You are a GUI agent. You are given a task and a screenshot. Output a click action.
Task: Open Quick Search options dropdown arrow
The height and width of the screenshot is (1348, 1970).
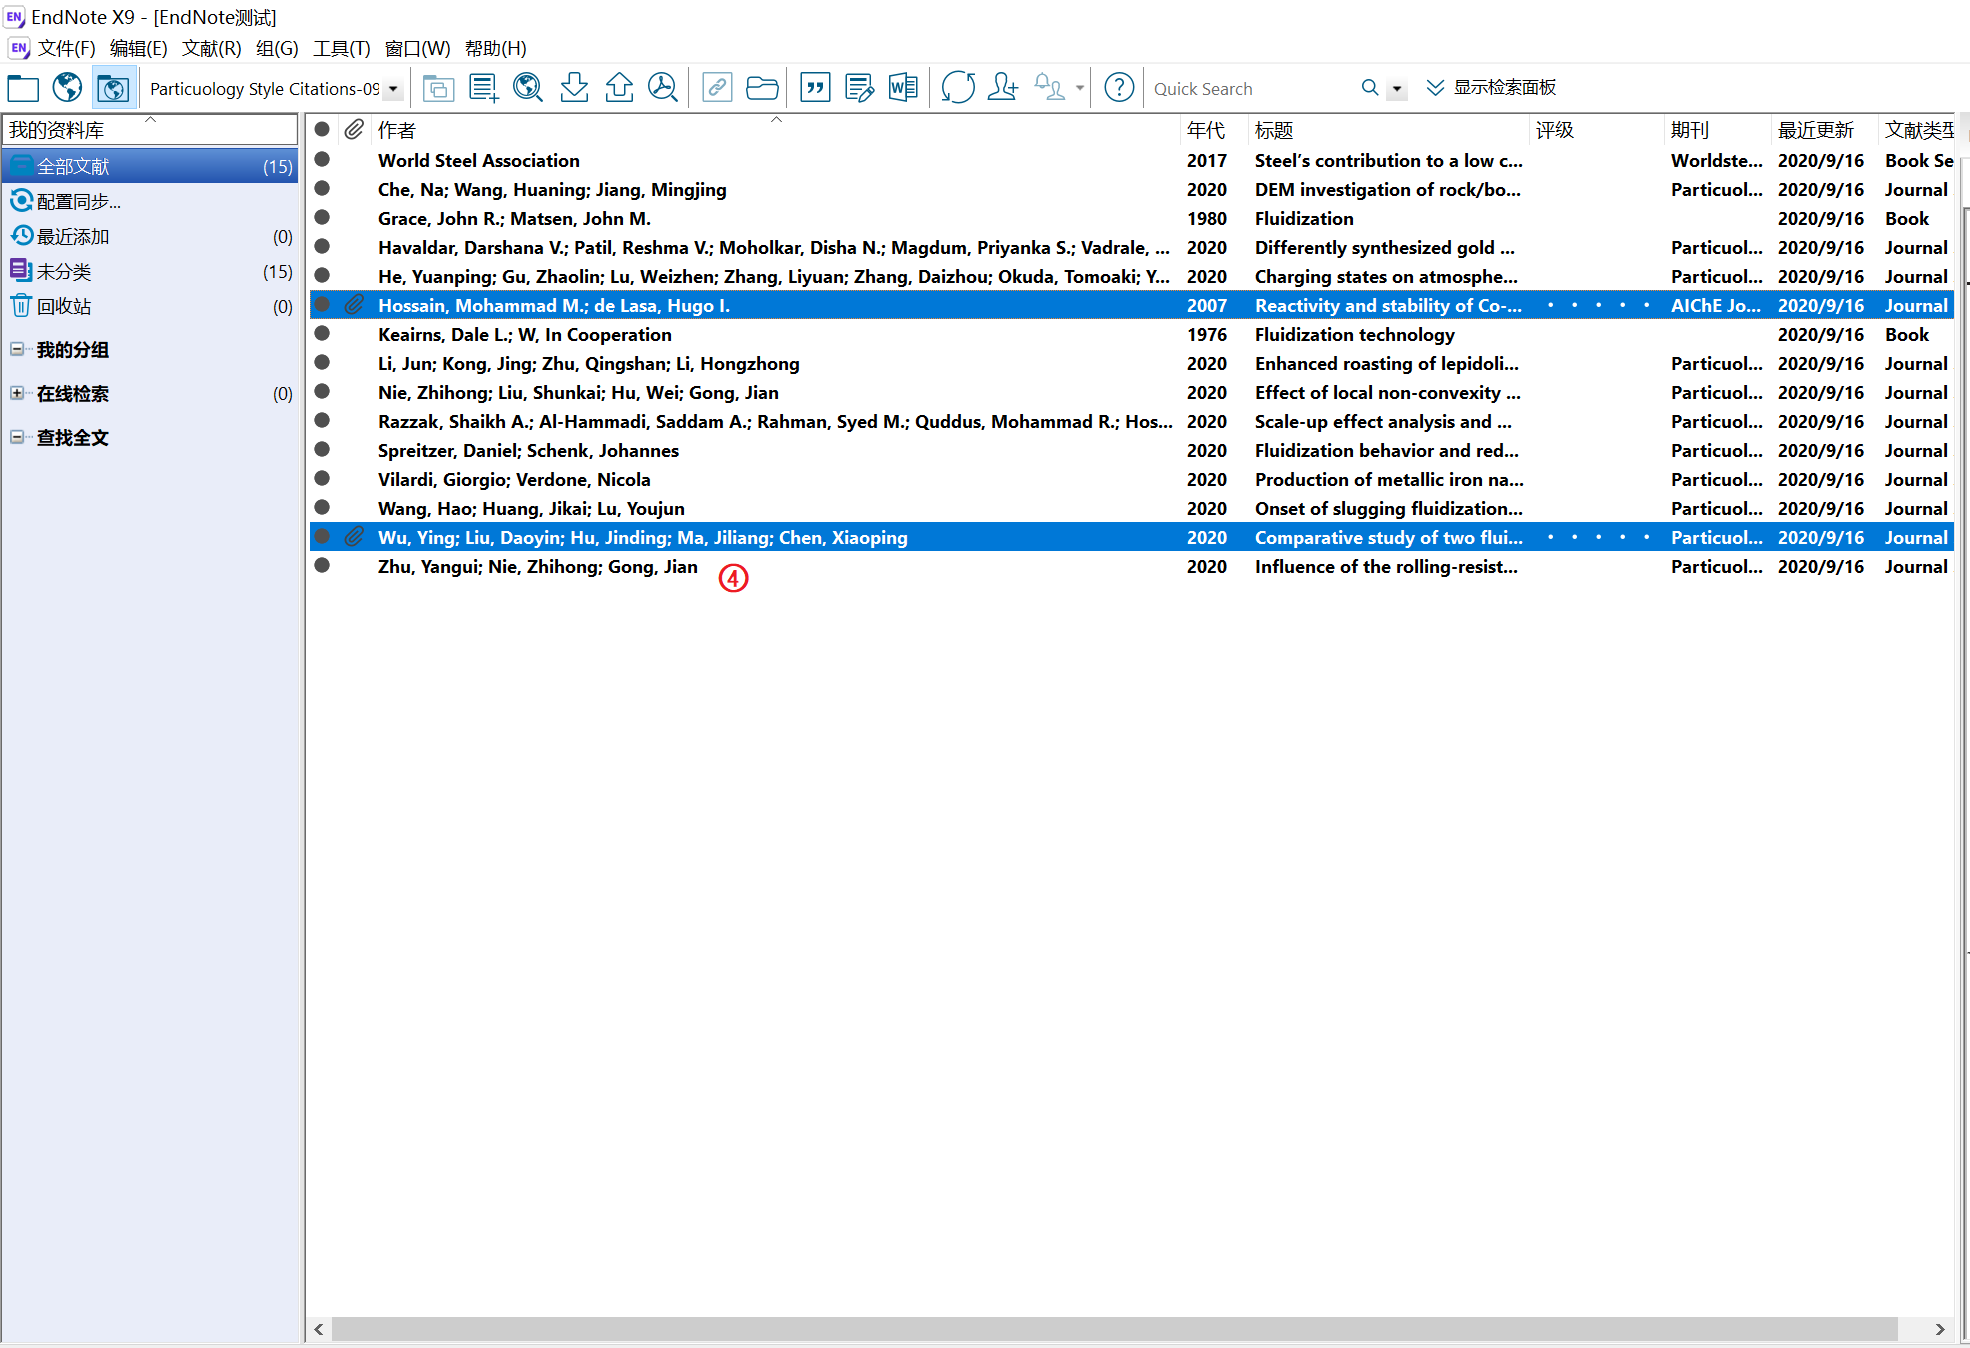pyautogui.click(x=1397, y=89)
